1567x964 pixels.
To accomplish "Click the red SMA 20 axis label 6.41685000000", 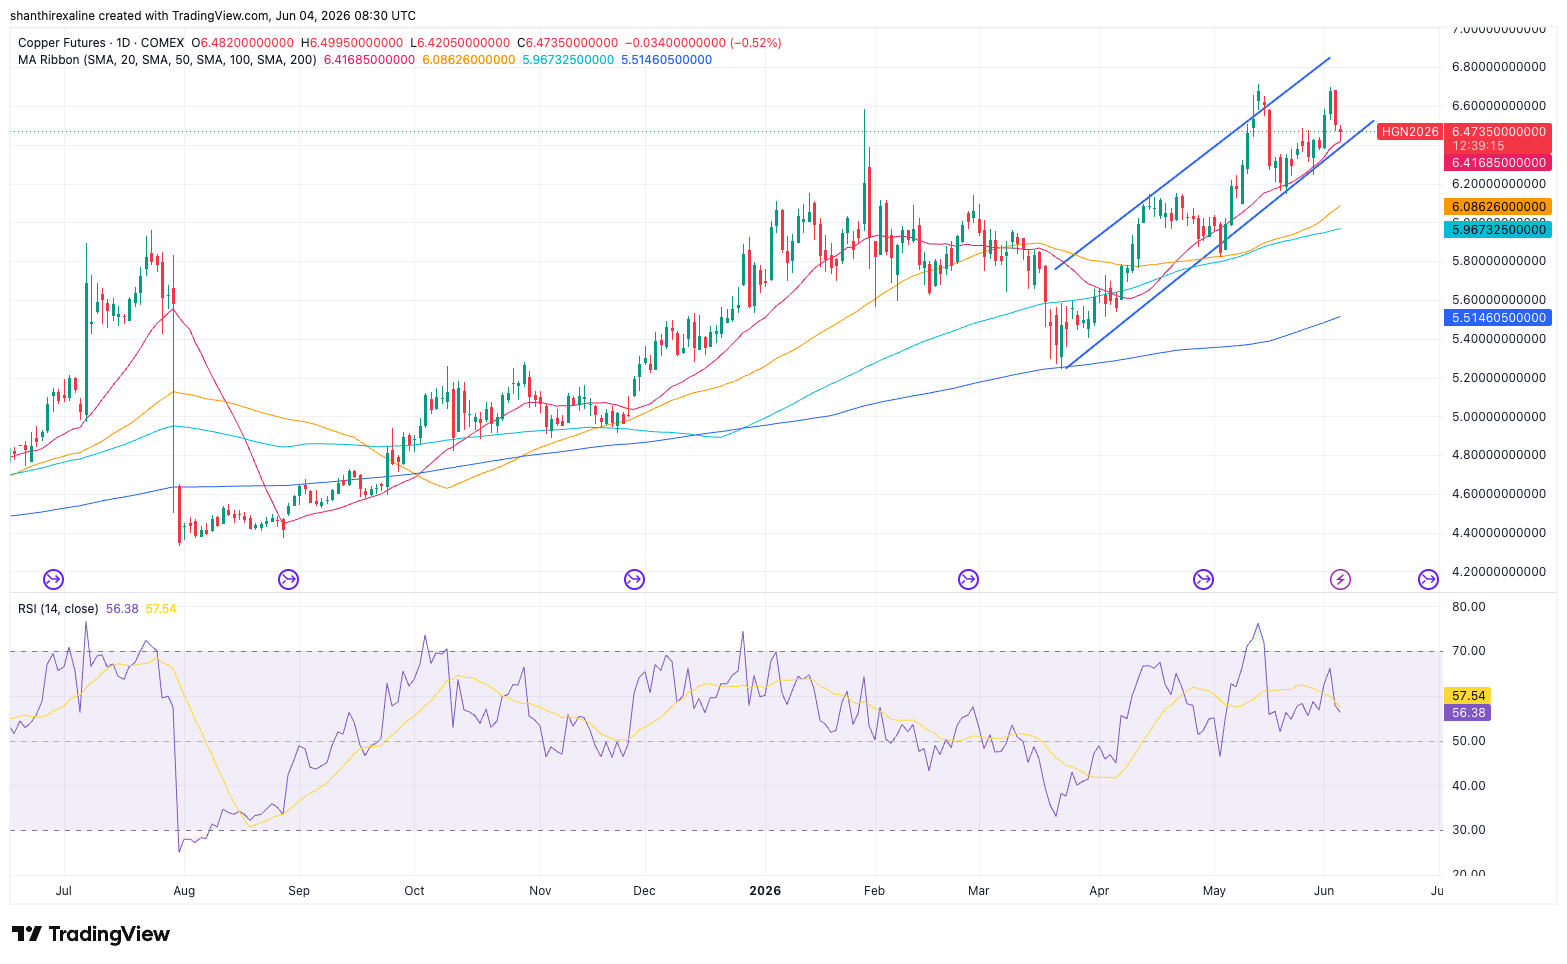I will point(1499,162).
